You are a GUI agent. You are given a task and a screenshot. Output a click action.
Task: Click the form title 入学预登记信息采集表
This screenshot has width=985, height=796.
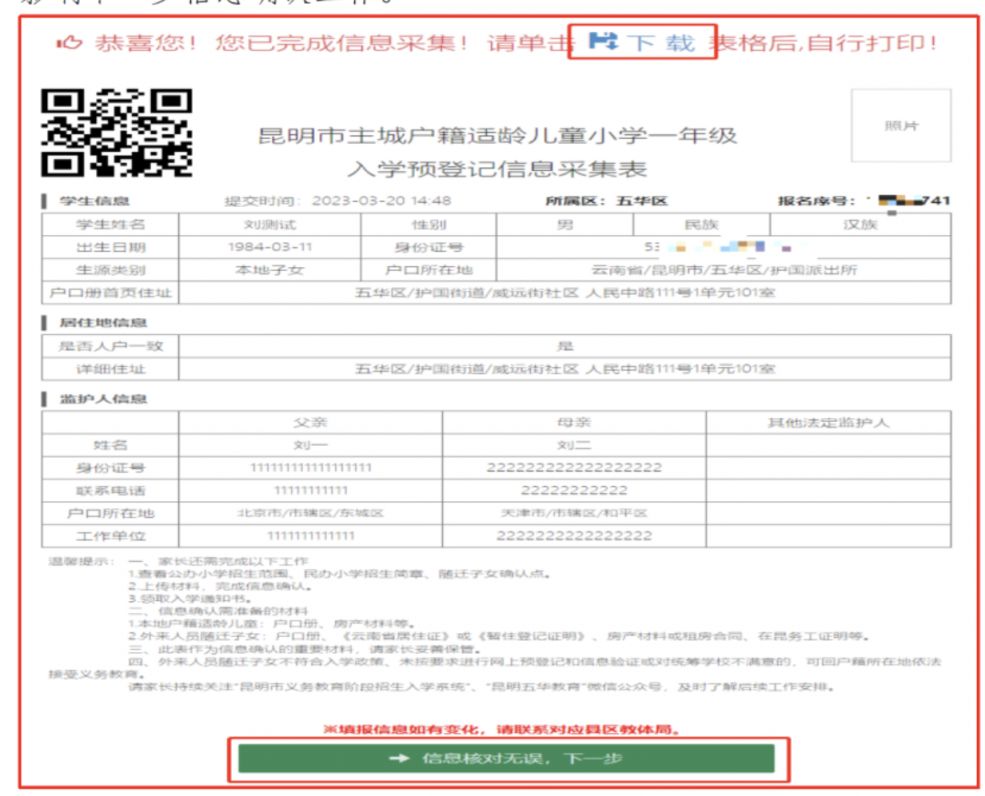point(497,168)
